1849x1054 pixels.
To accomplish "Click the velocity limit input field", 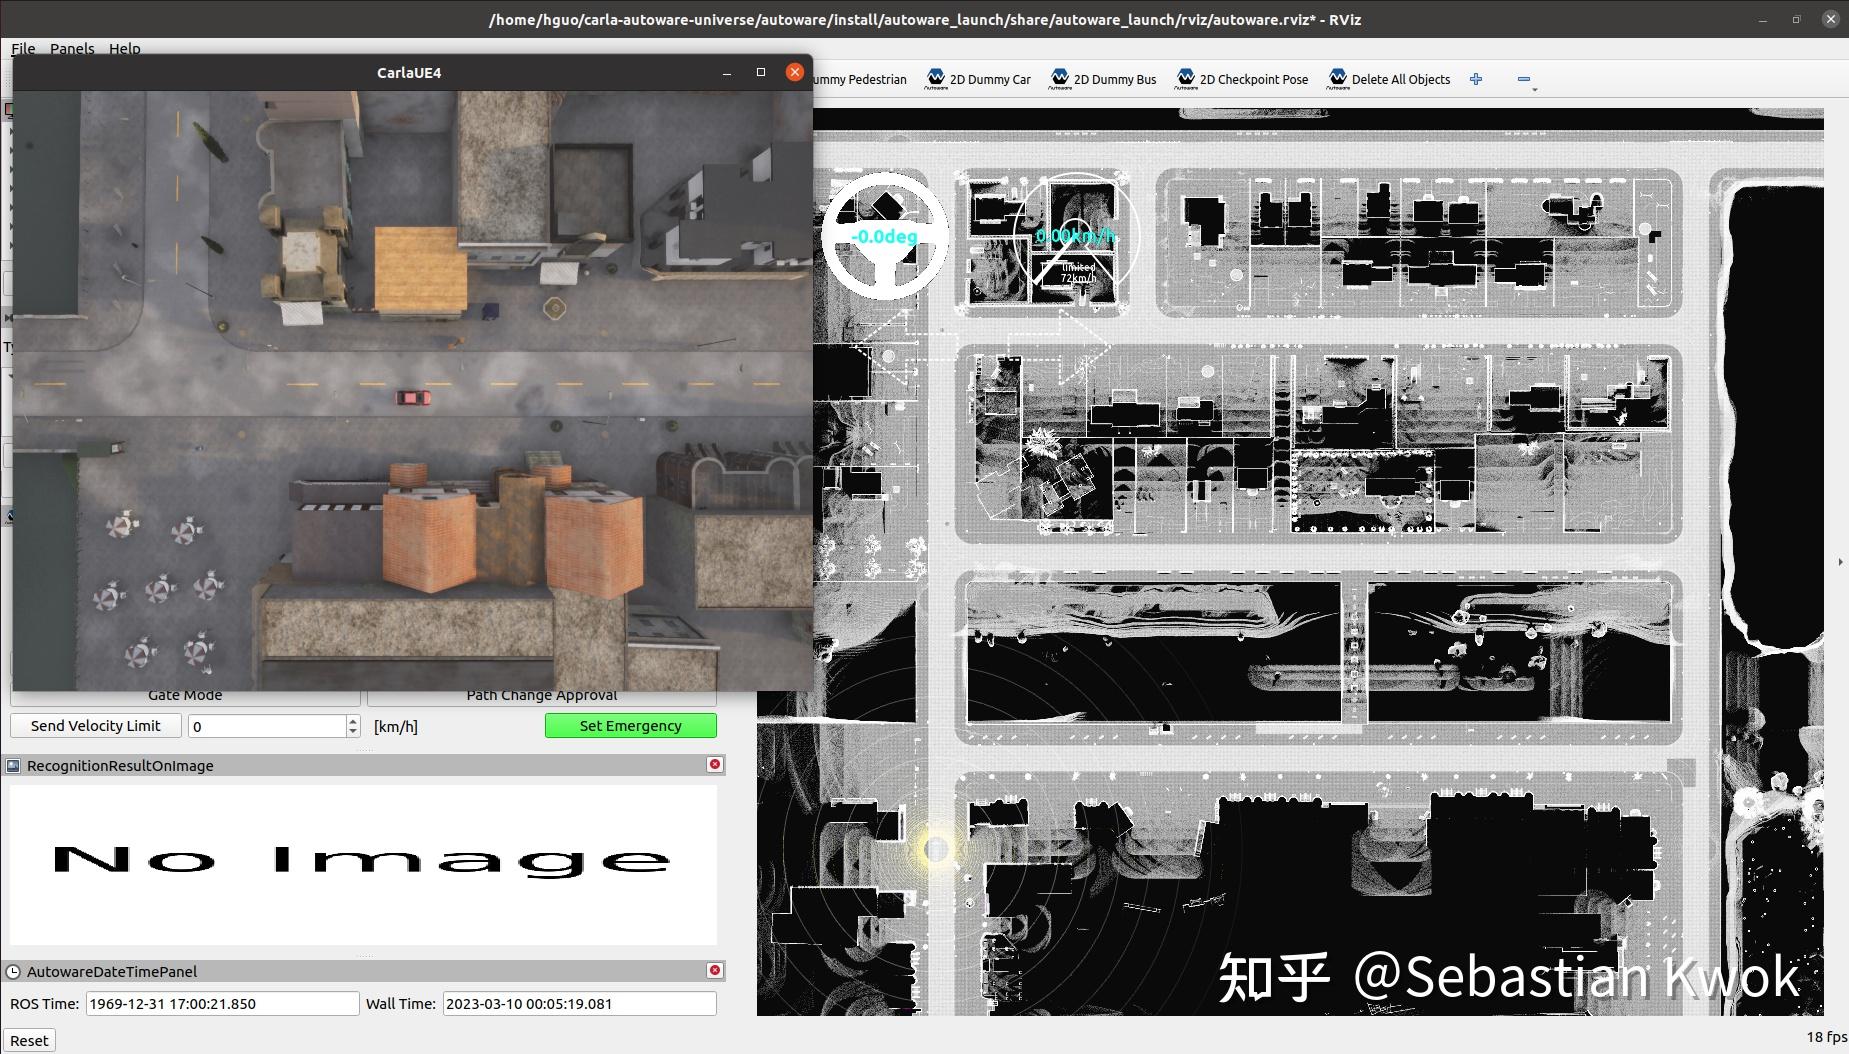I will [x=267, y=726].
